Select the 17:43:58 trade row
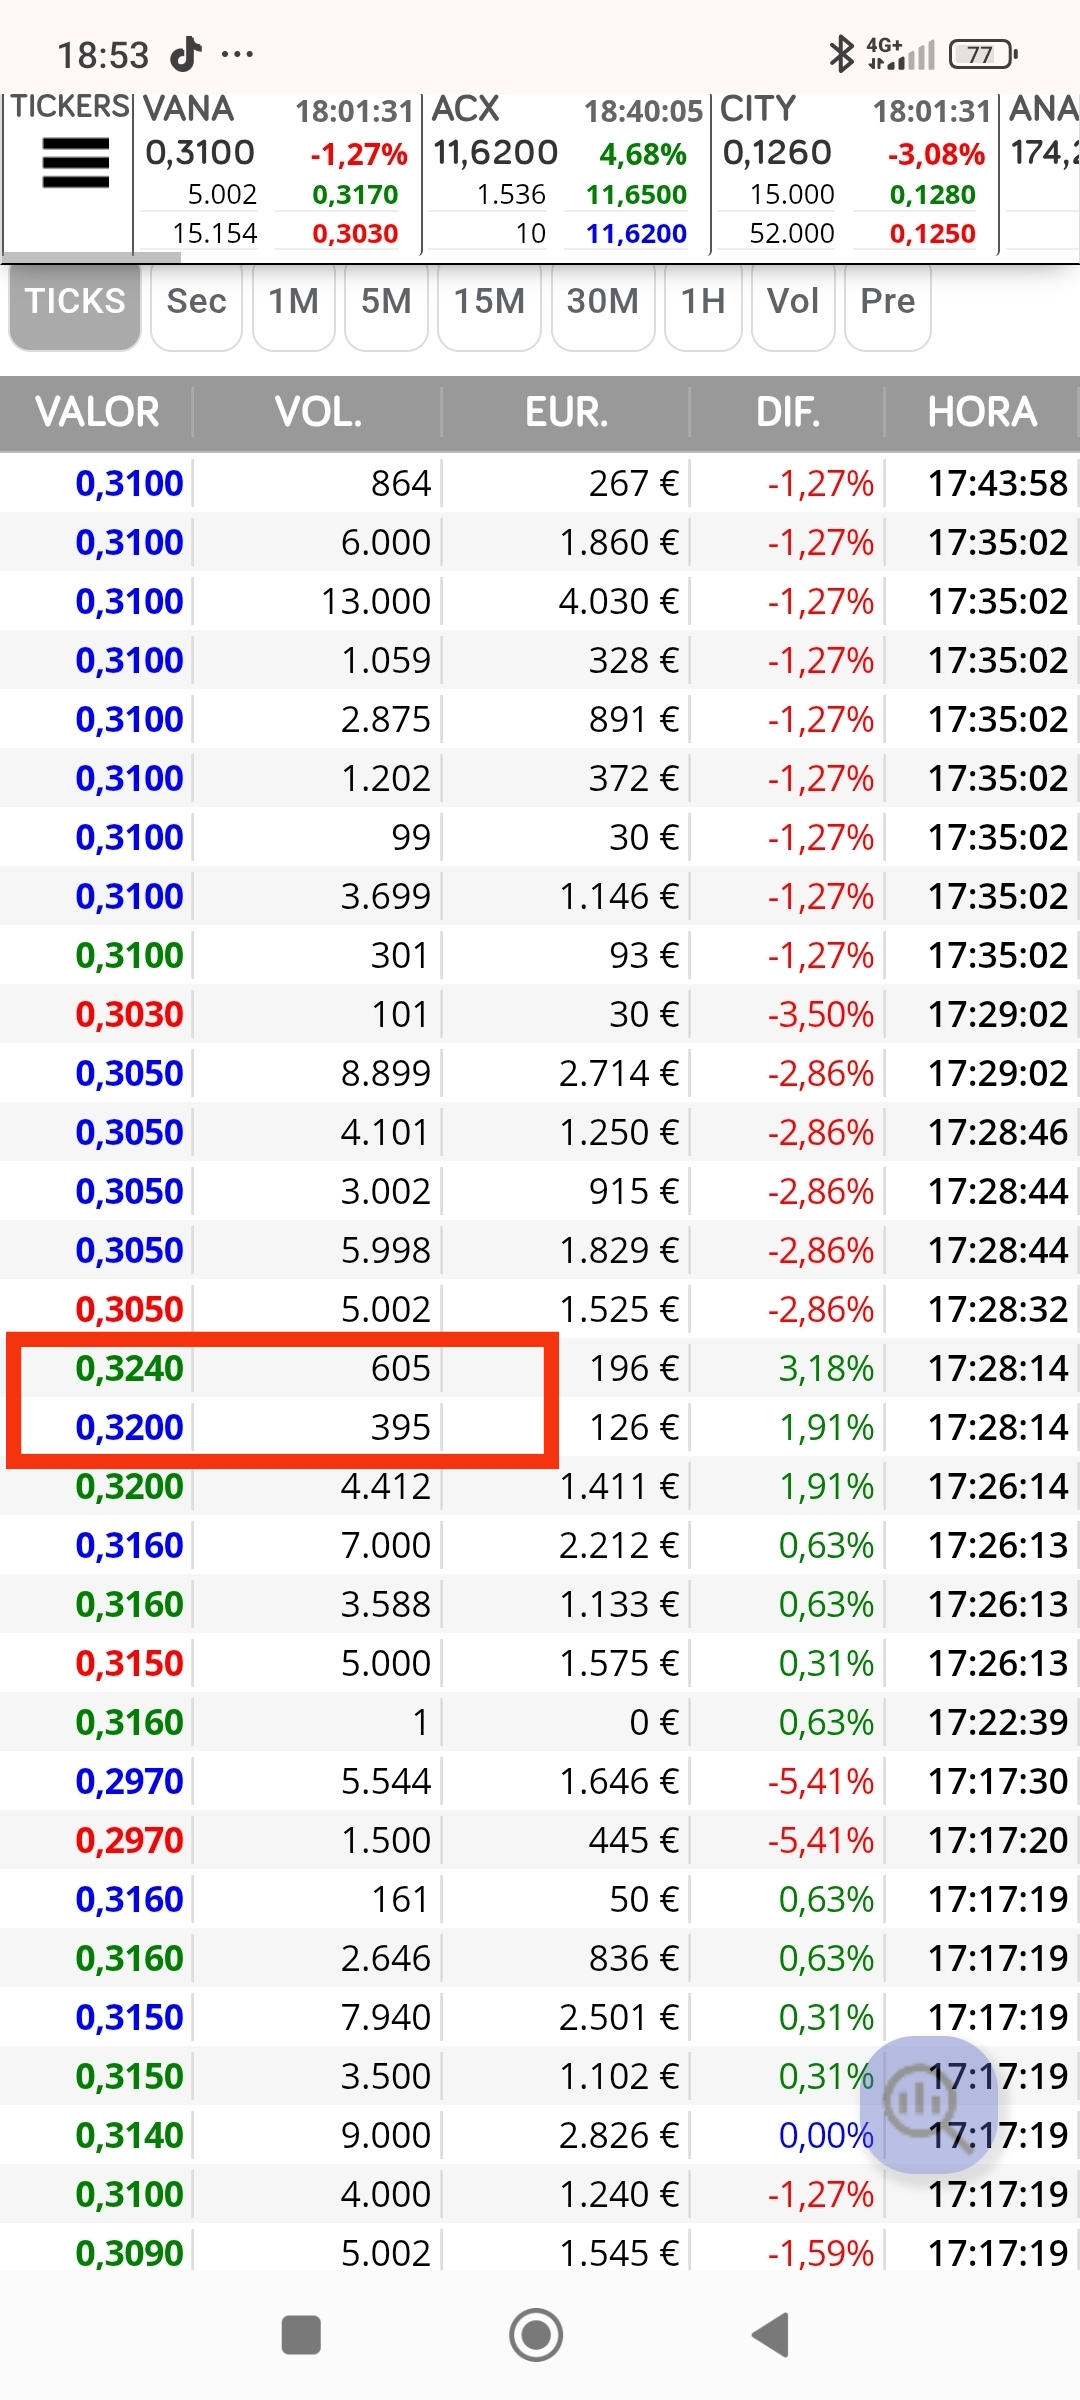The image size is (1080, 2400). pos(540,484)
